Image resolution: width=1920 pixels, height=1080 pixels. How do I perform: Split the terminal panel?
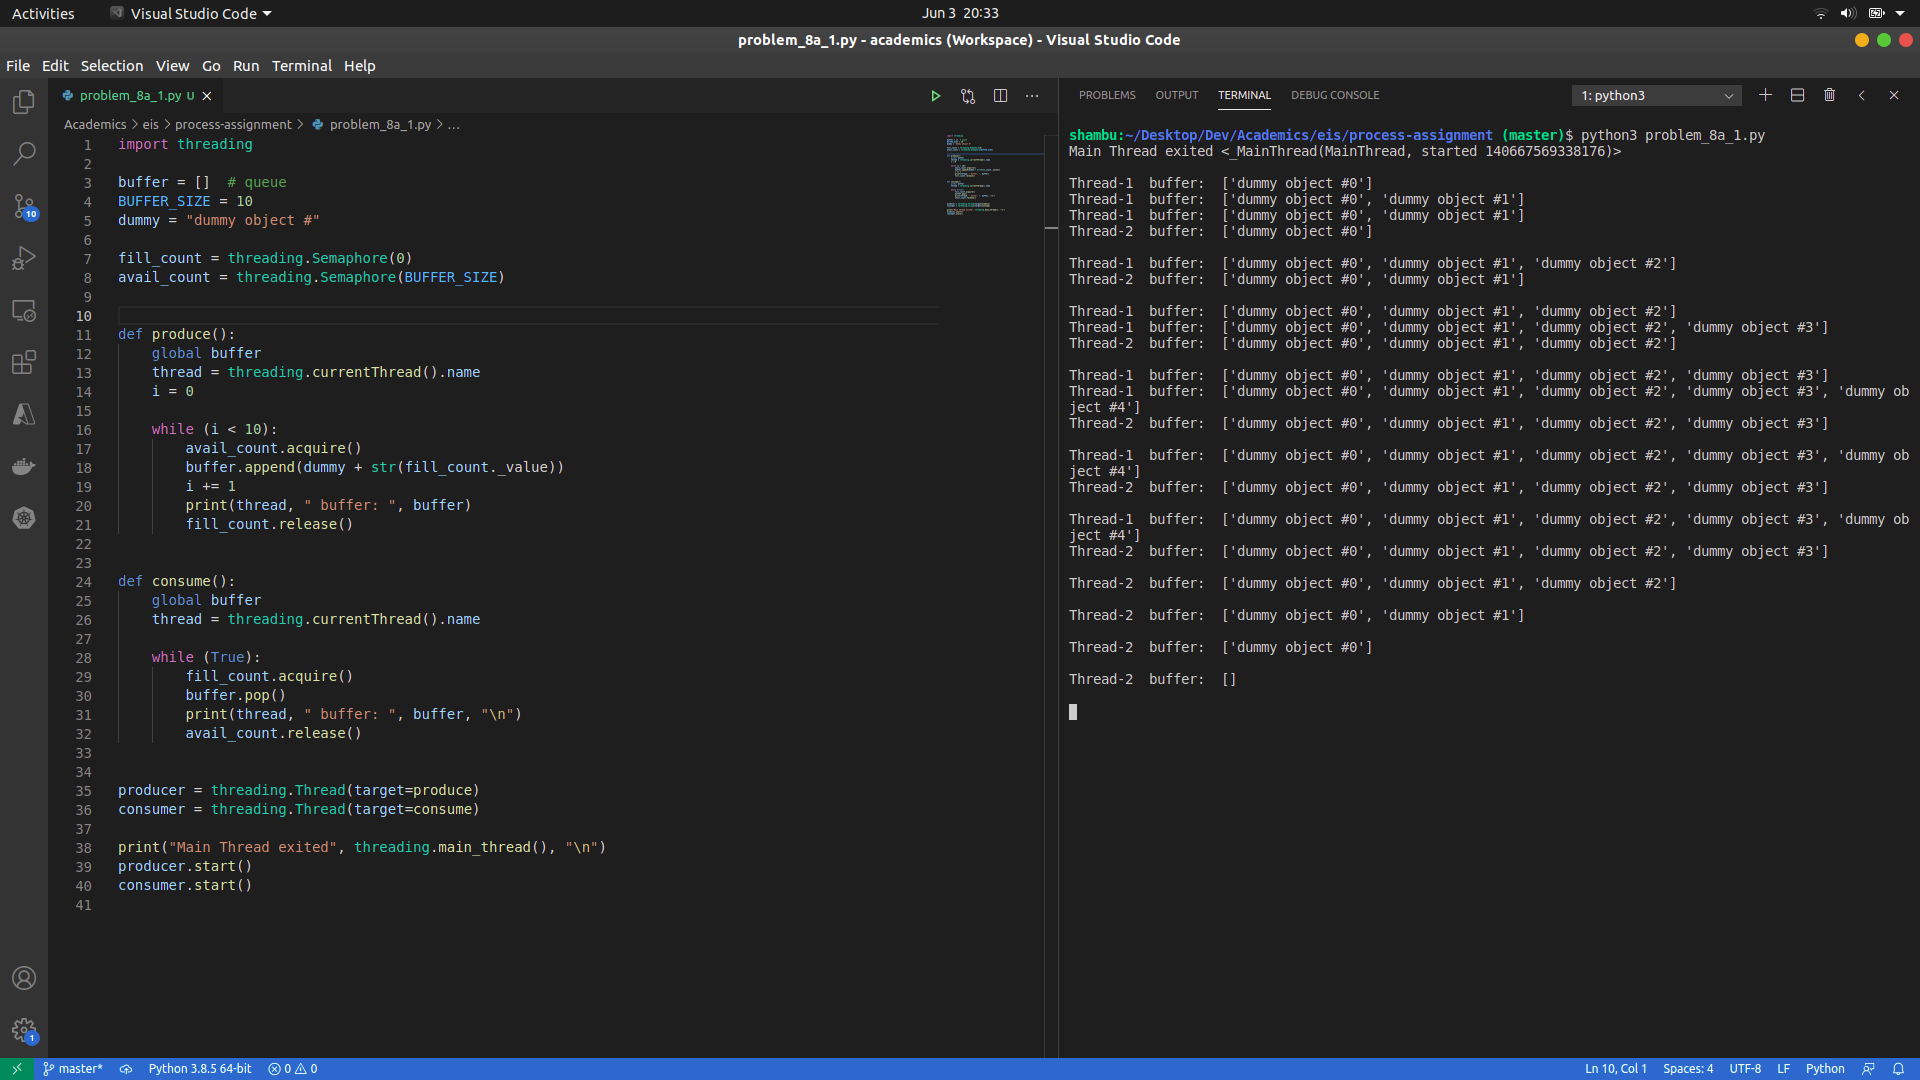click(x=1797, y=95)
